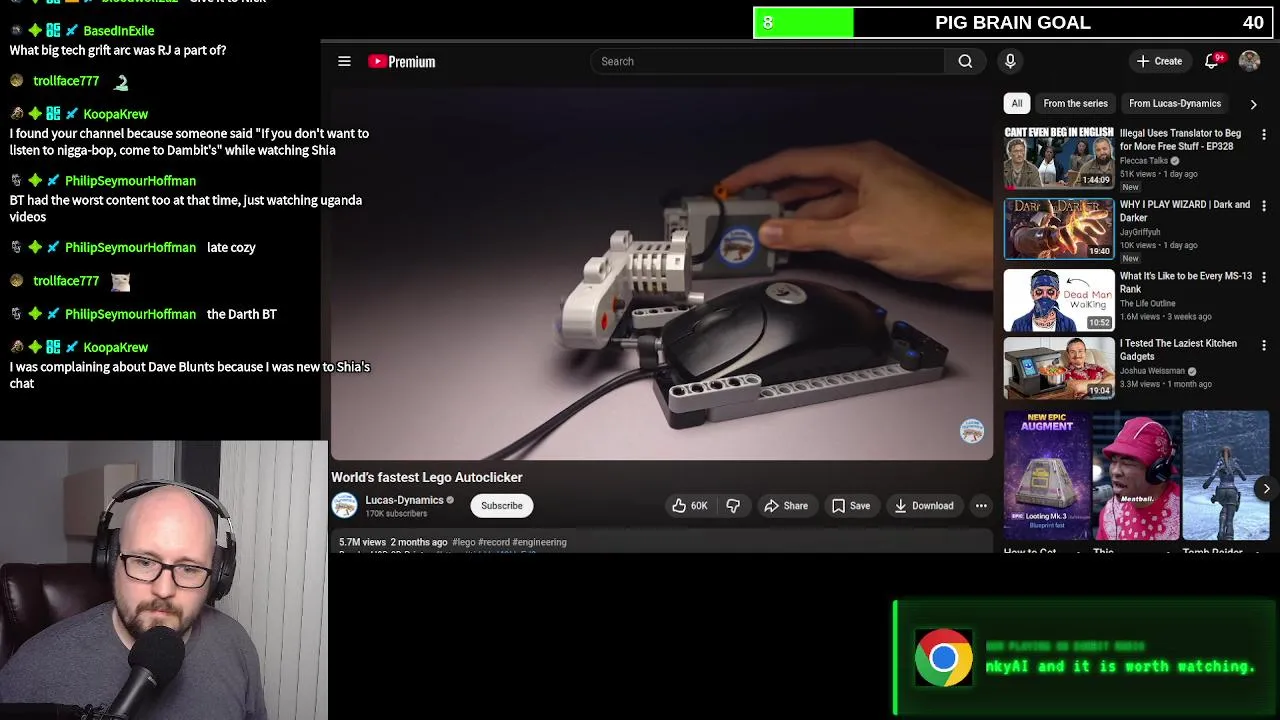Click first KoopaKrew username in chat
The height and width of the screenshot is (720, 1280).
(x=115, y=114)
